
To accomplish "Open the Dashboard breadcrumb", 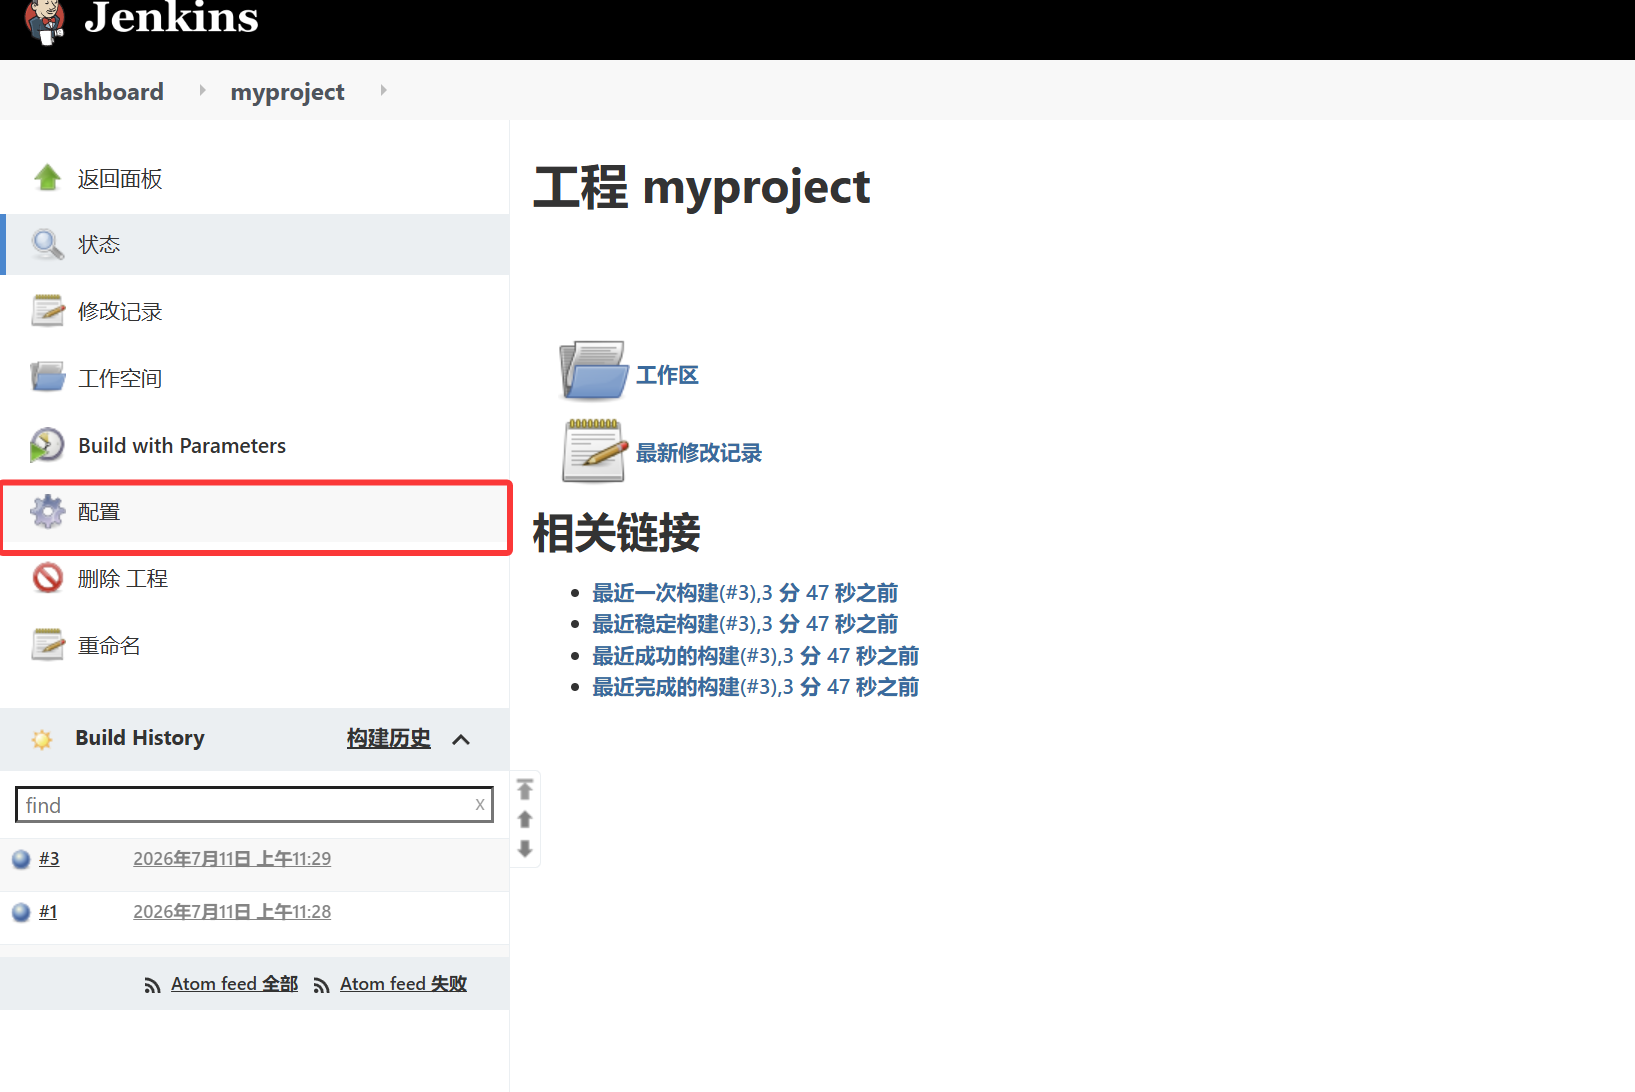I will pos(103,91).
